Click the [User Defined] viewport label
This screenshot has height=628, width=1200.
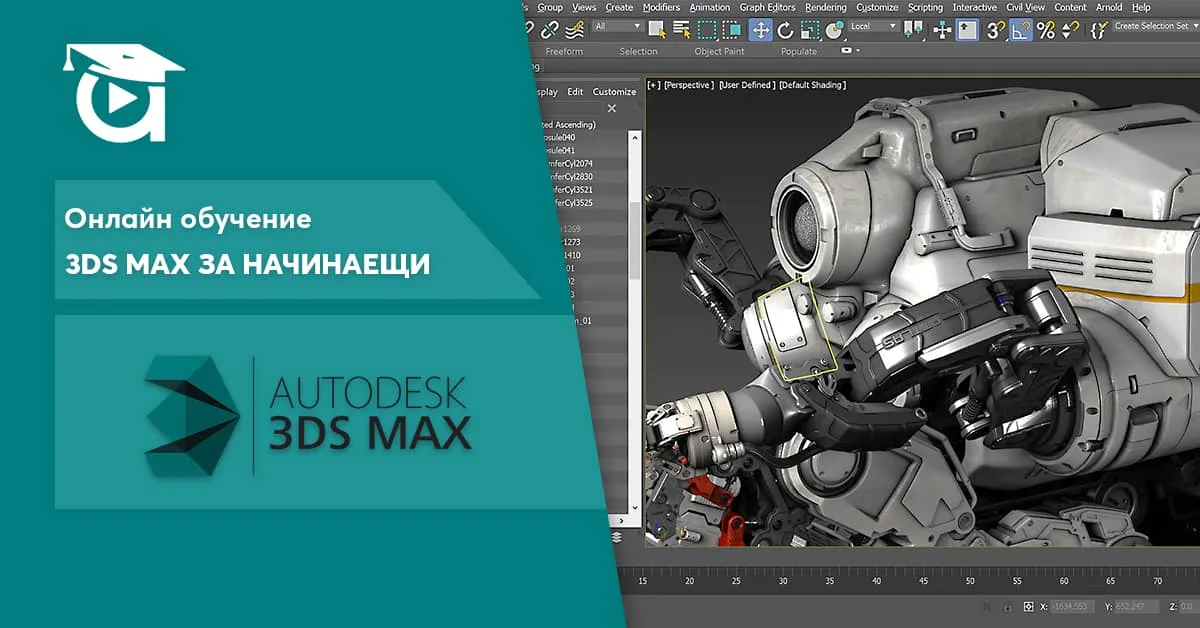[x=746, y=86]
